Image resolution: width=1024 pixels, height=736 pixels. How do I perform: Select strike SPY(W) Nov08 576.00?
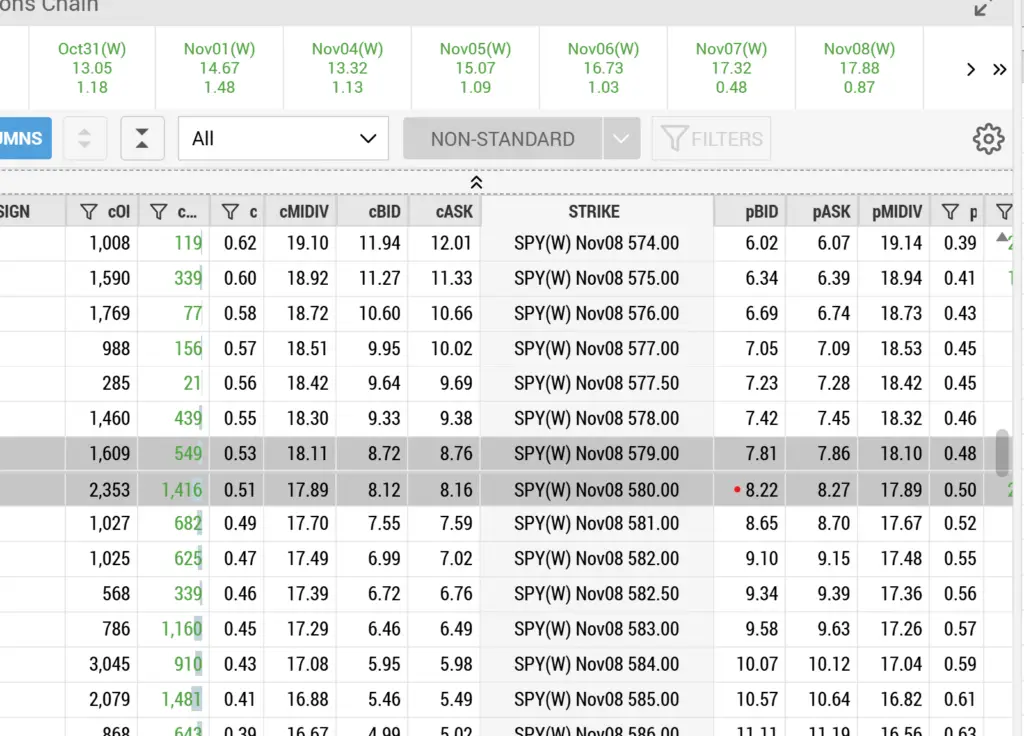tap(596, 313)
